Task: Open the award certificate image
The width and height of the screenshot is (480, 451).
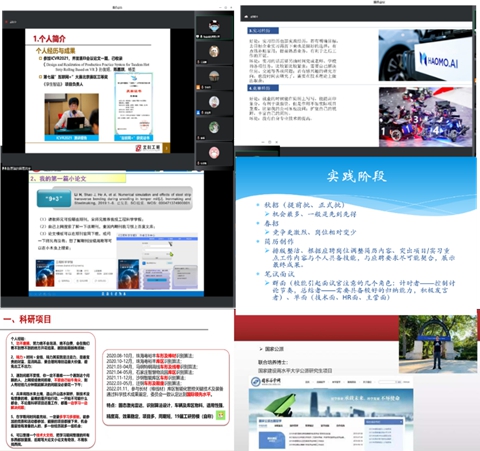Action: pyautogui.click(x=134, y=107)
